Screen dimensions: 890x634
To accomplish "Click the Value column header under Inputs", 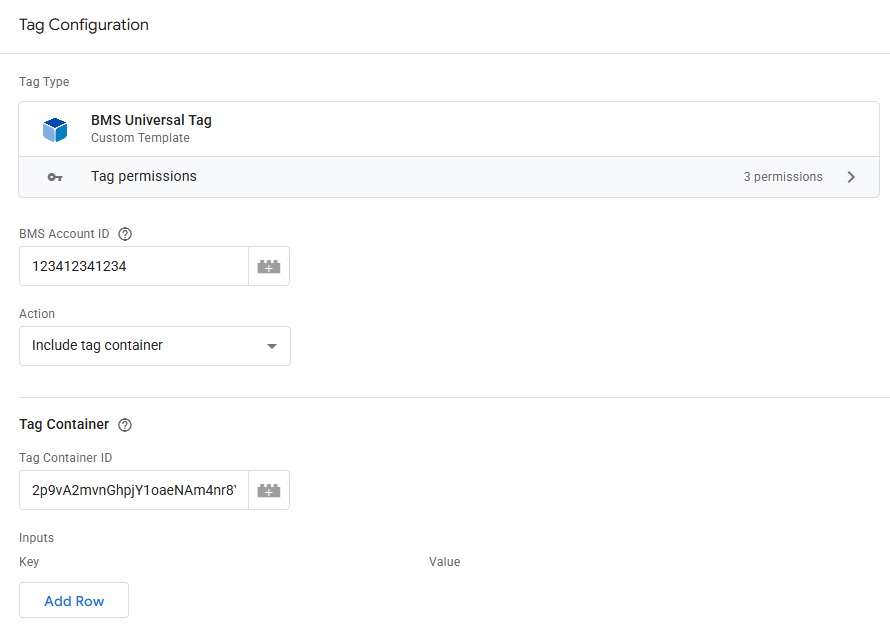I will point(444,562).
